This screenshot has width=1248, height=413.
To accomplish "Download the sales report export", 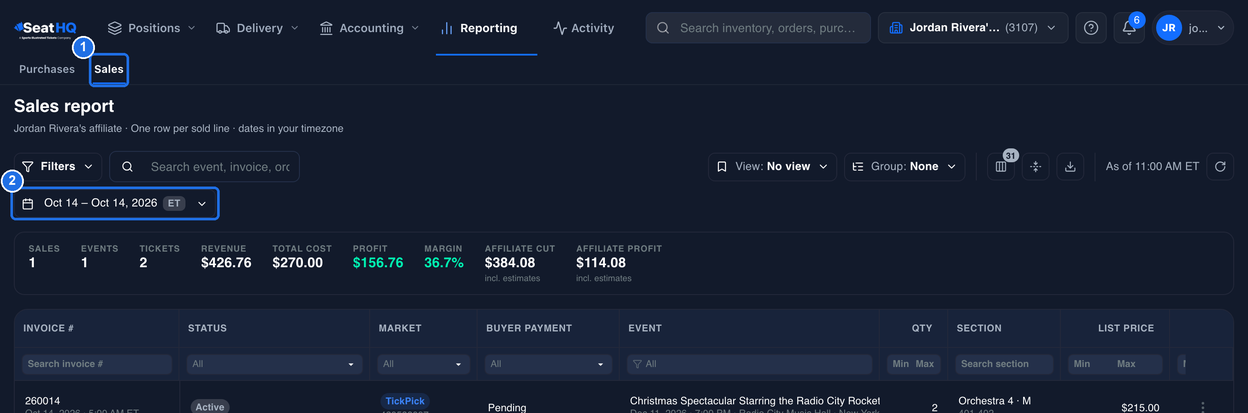I will [1070, 167].
